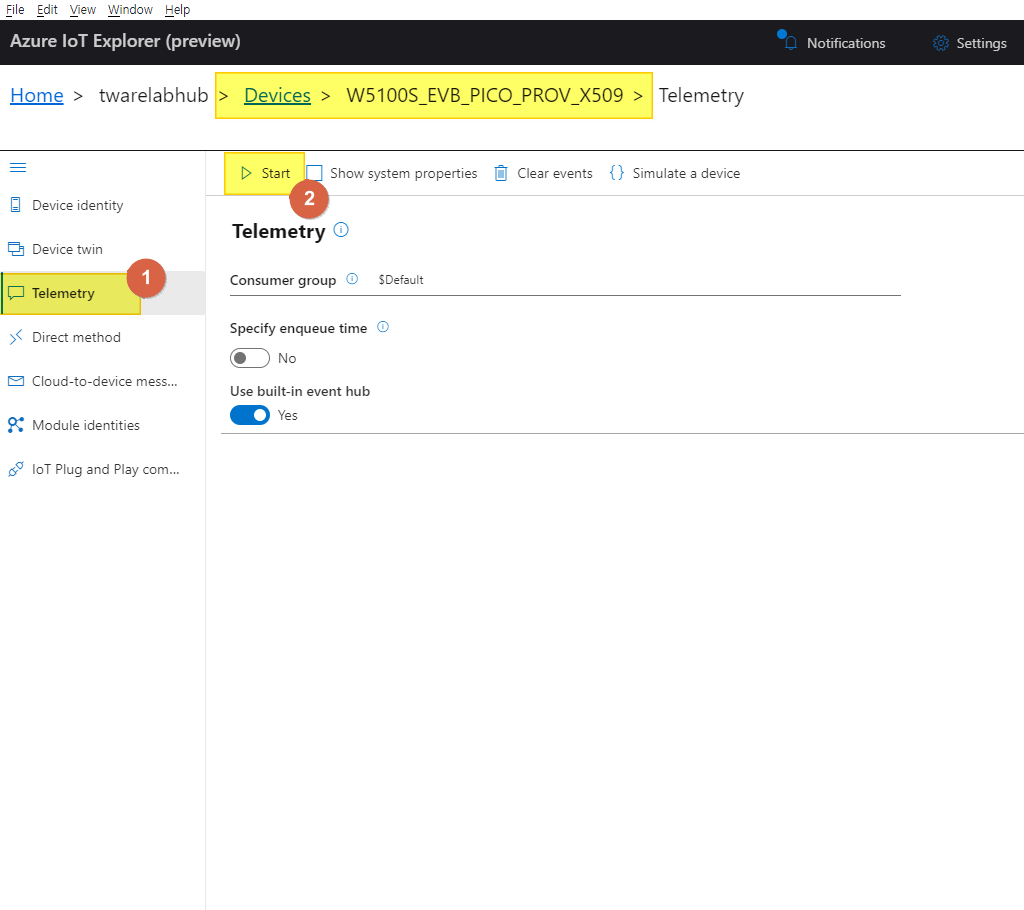The height and width of the screenshot is (910, 1024).
Task: Open the Window menu
Action: pyautogui.click(x=130, y=9)
